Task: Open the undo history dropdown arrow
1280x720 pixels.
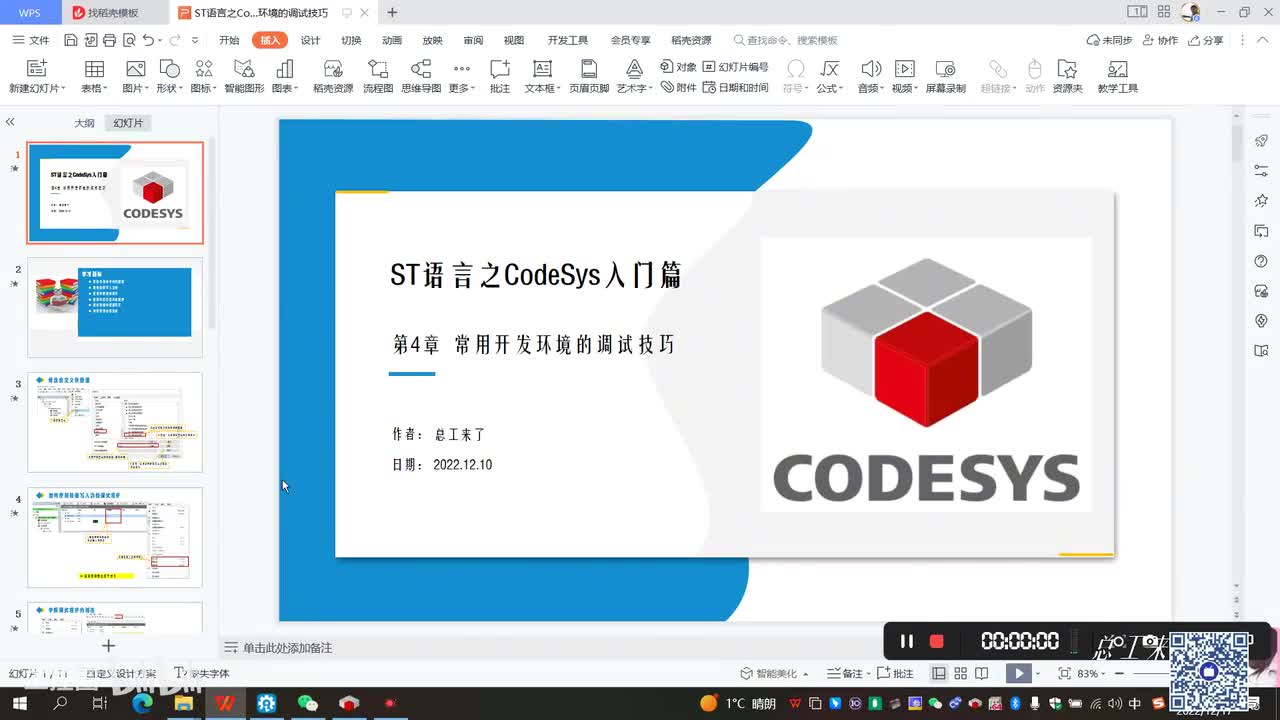Action: pyautogui.click(x=161, y=40)
